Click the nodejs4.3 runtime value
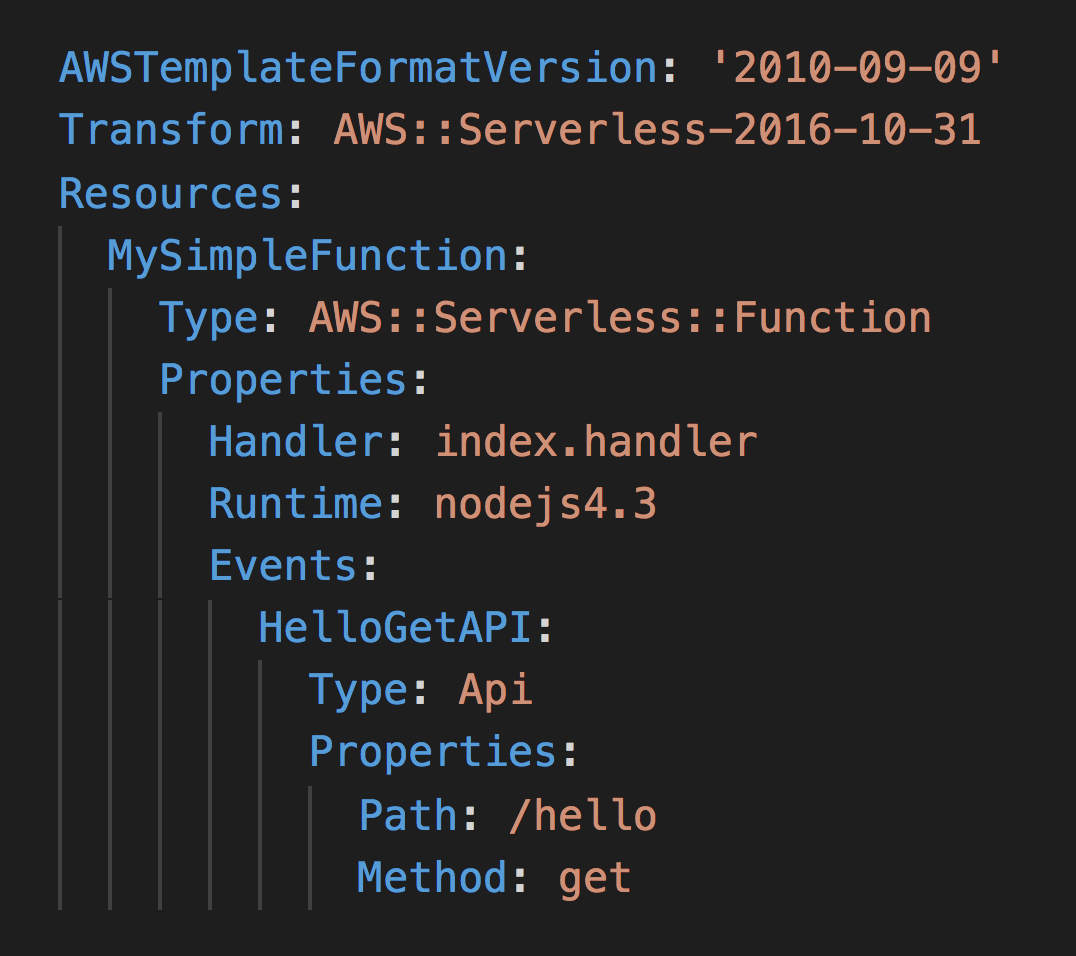The image size is (1076, 956). coord(545,504)
